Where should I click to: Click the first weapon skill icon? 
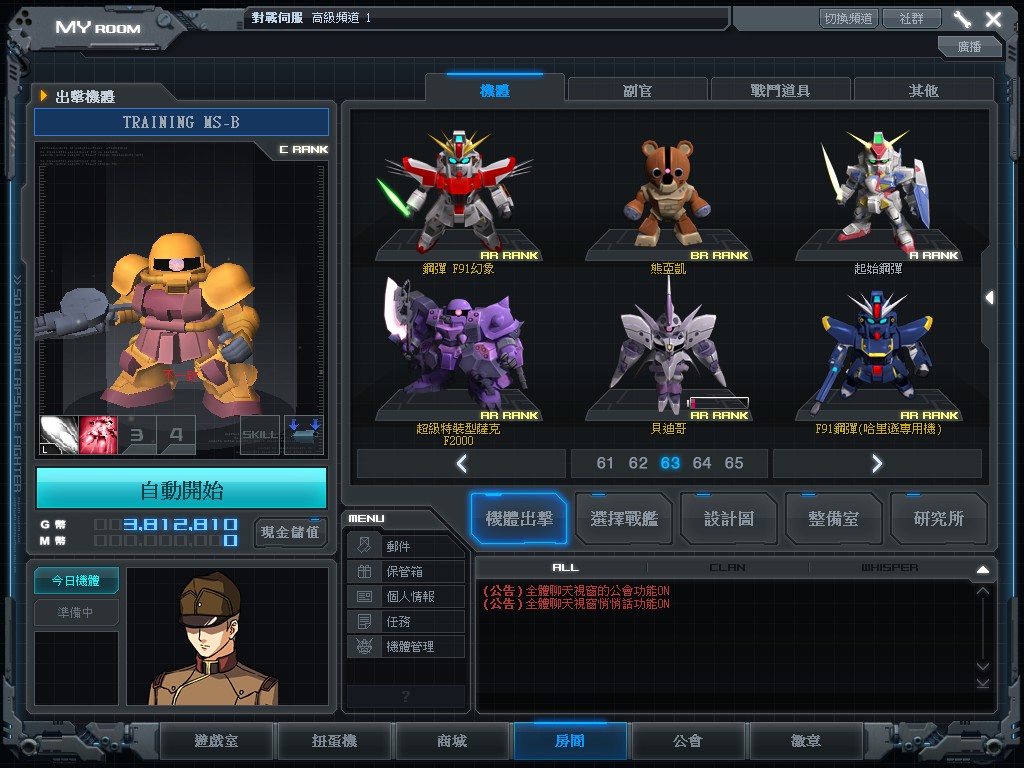[x=59, y=435]
